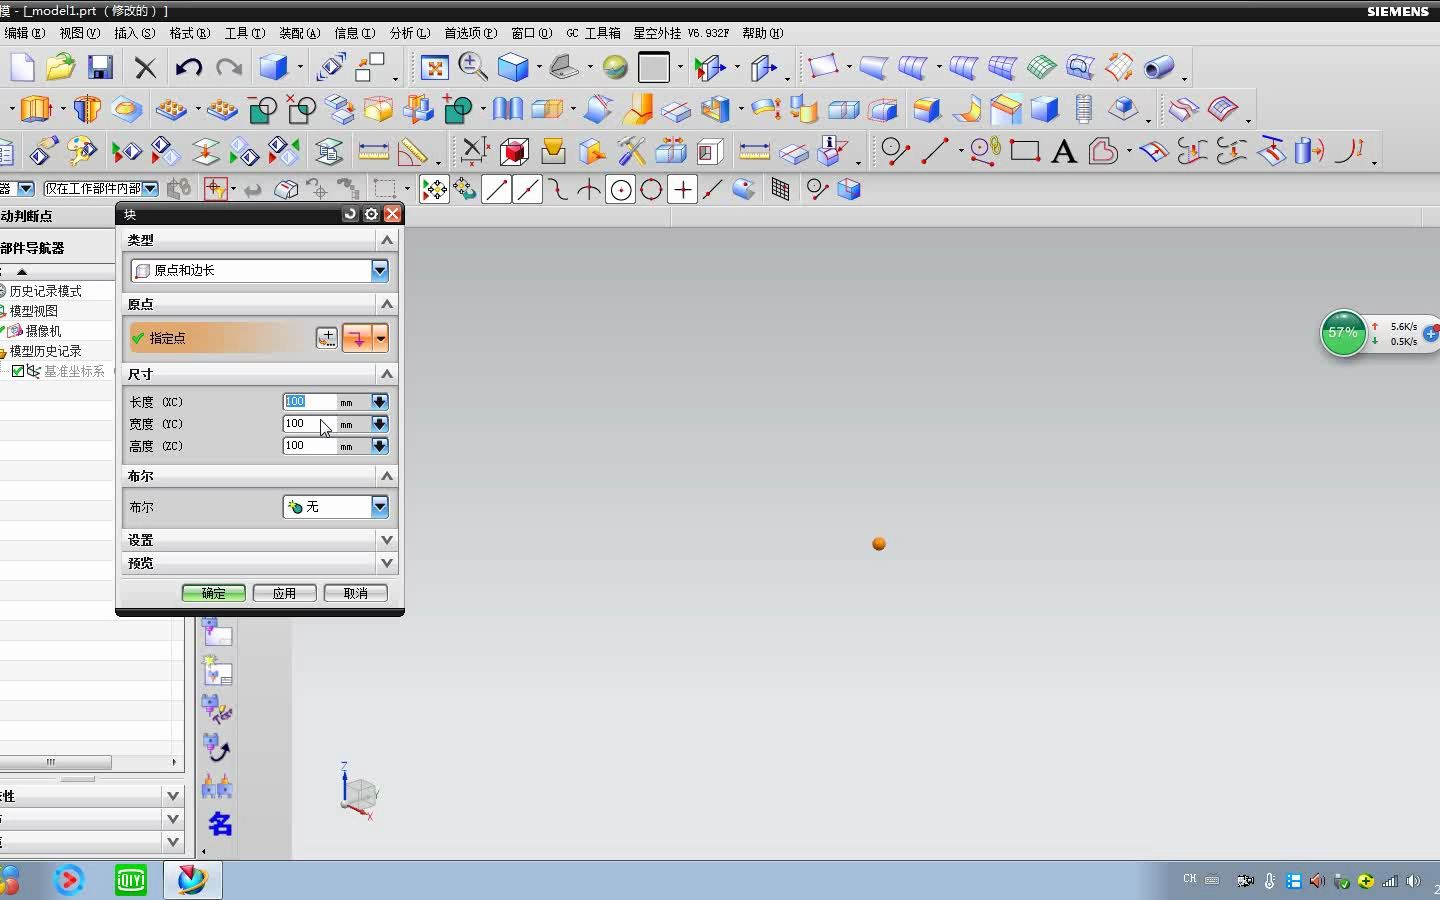
Task: Click the green mesh surface icon
Action: (x=1041, y=67)
